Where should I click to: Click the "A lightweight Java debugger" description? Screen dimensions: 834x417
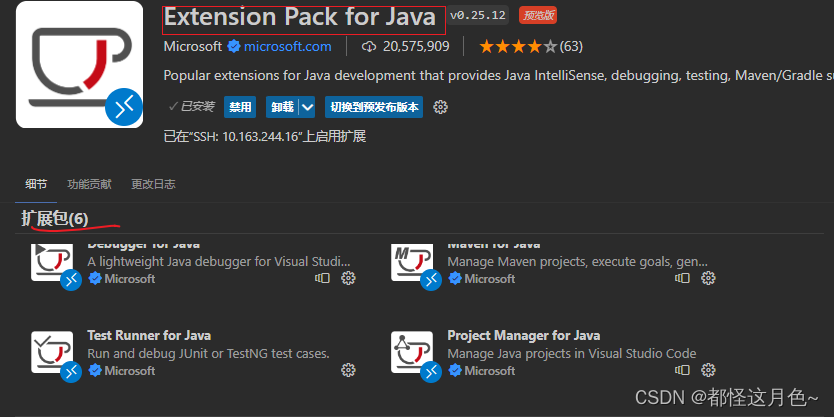[x=219, y=262]
